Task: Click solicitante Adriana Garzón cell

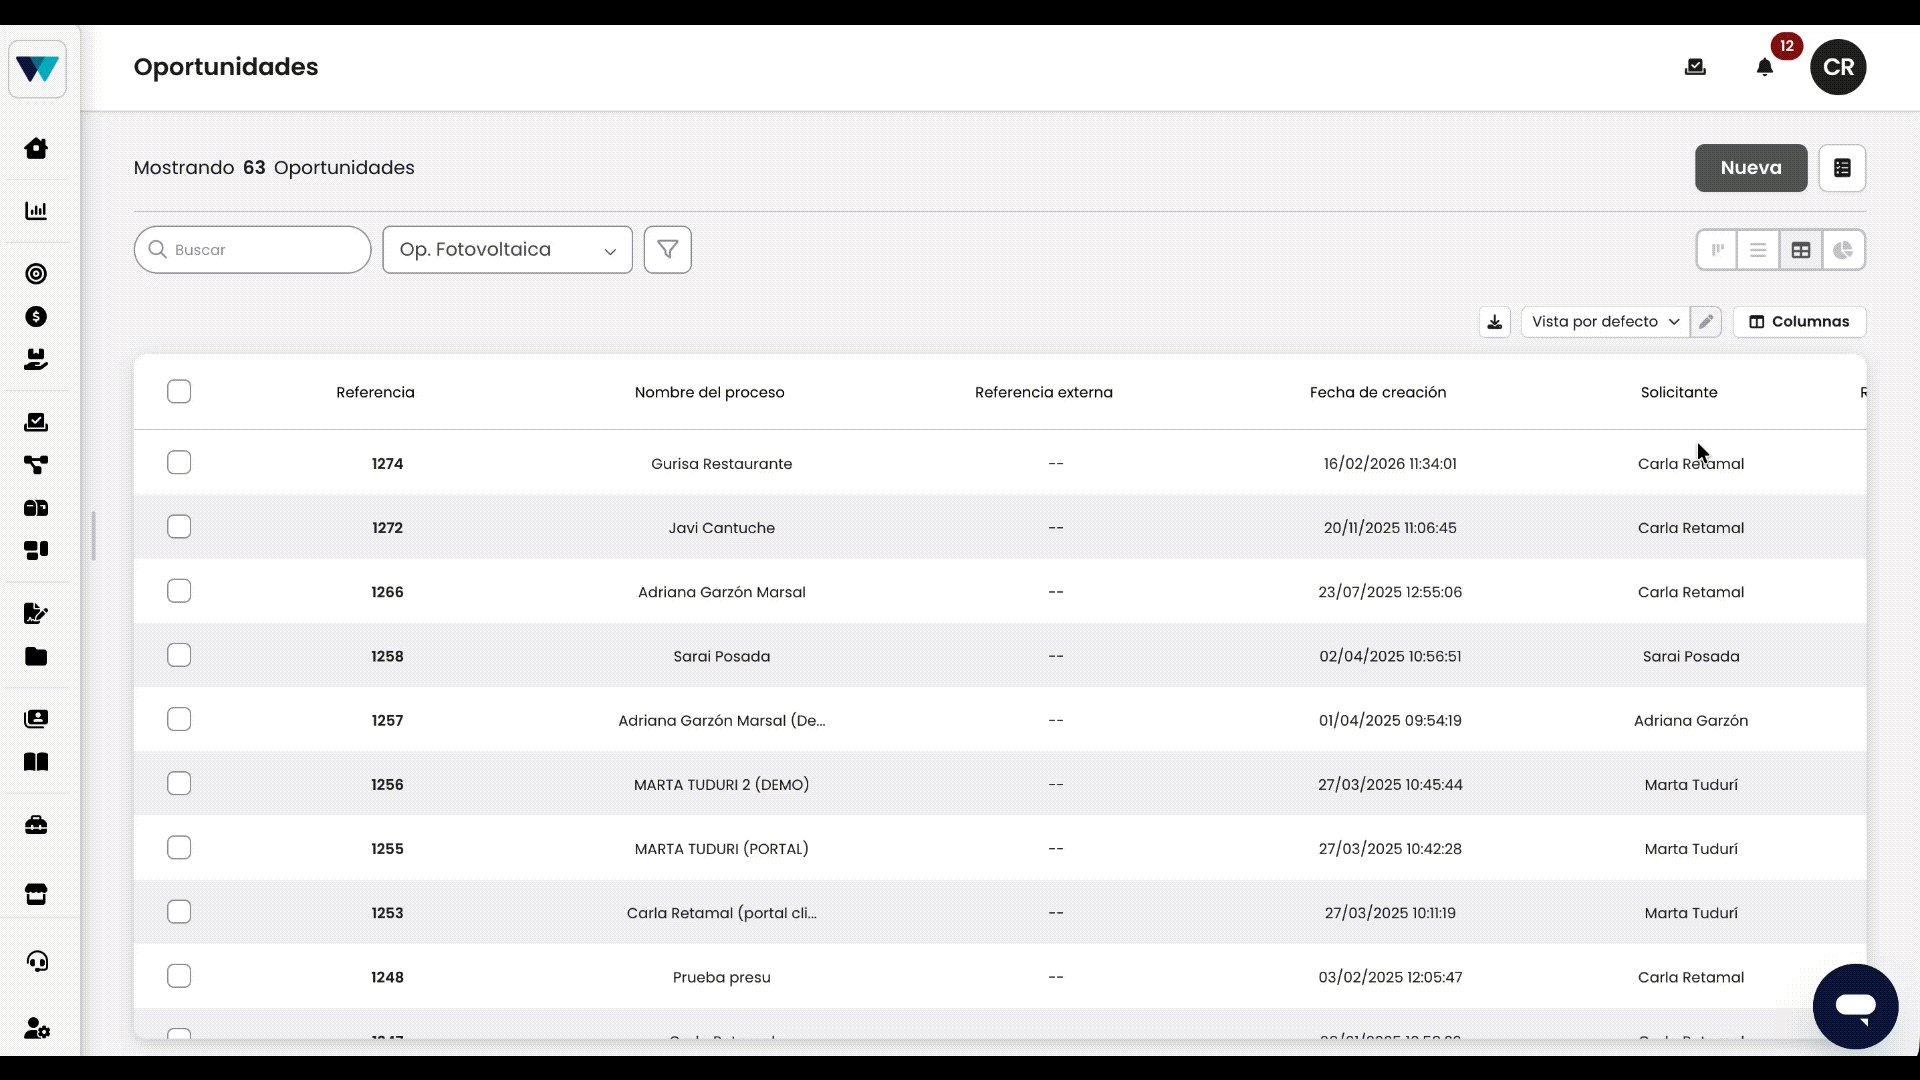Action: (1691, 720)
